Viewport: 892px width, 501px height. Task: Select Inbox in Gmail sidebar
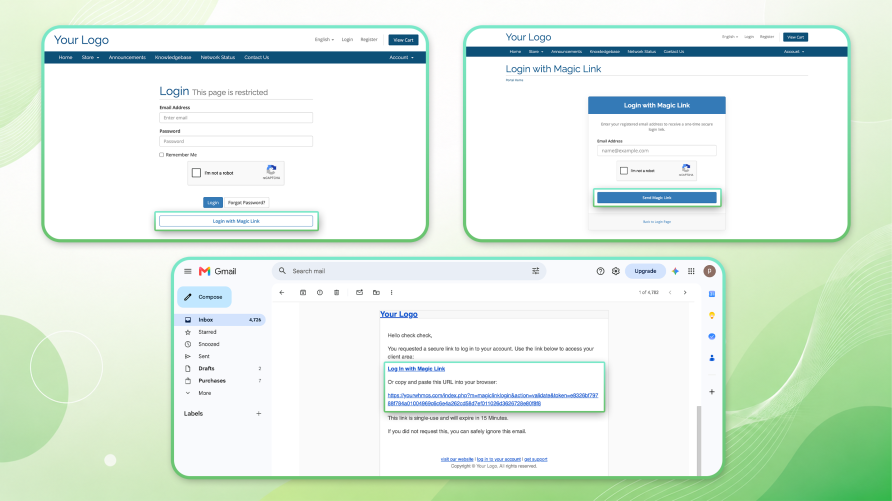tap(221, 320)
